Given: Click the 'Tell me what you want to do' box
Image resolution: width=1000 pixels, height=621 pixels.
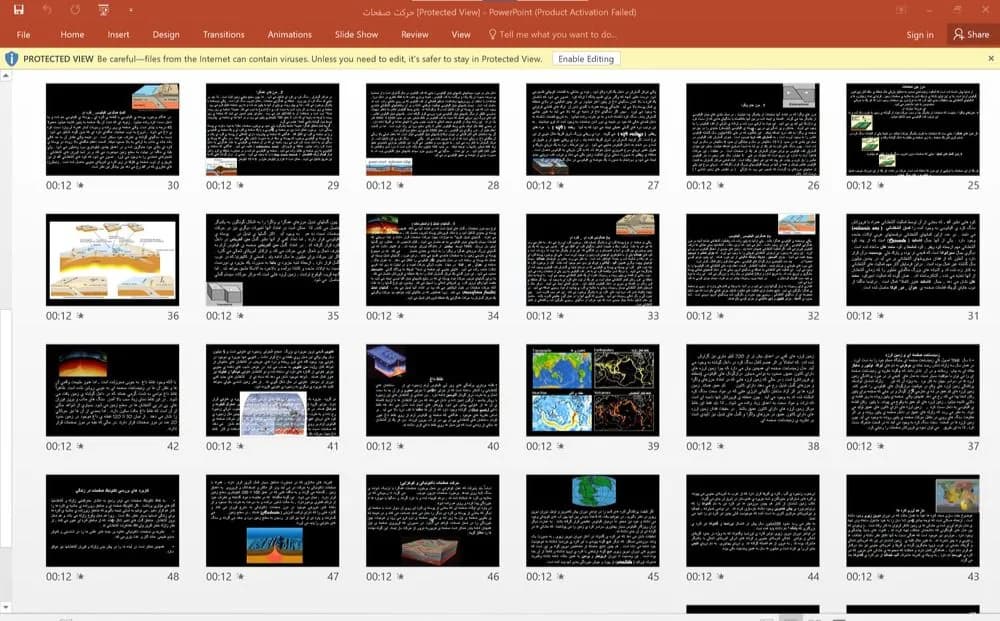Looking at the screenshot, I should click(x=552, y=34).
